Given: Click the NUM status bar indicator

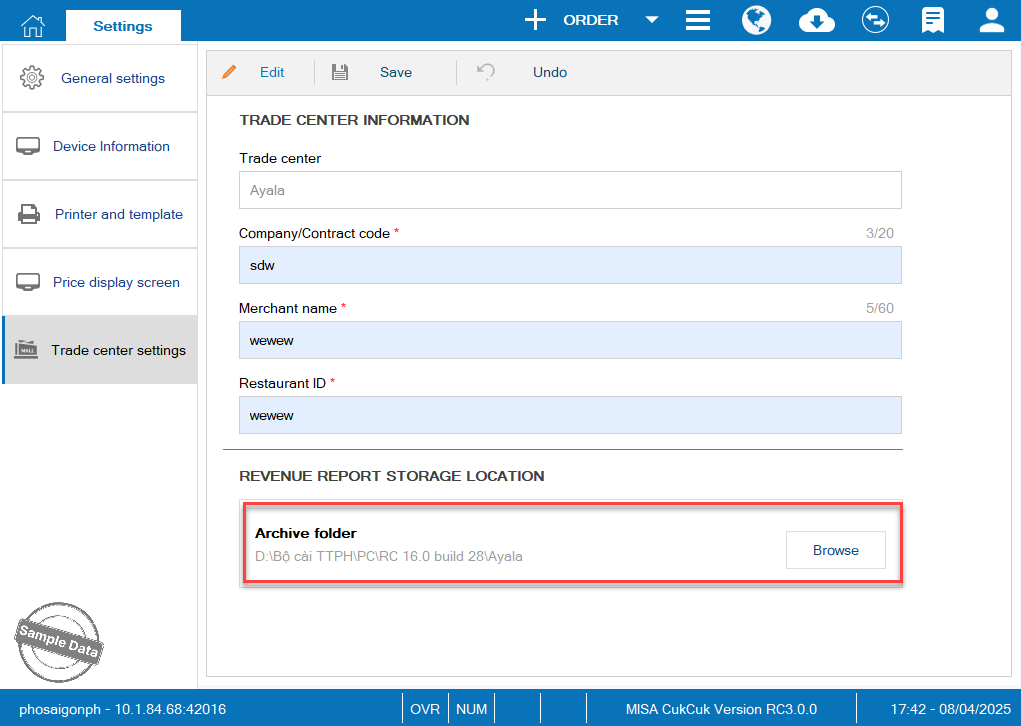Looking at the screenshot, I should [x=471, y=709].
